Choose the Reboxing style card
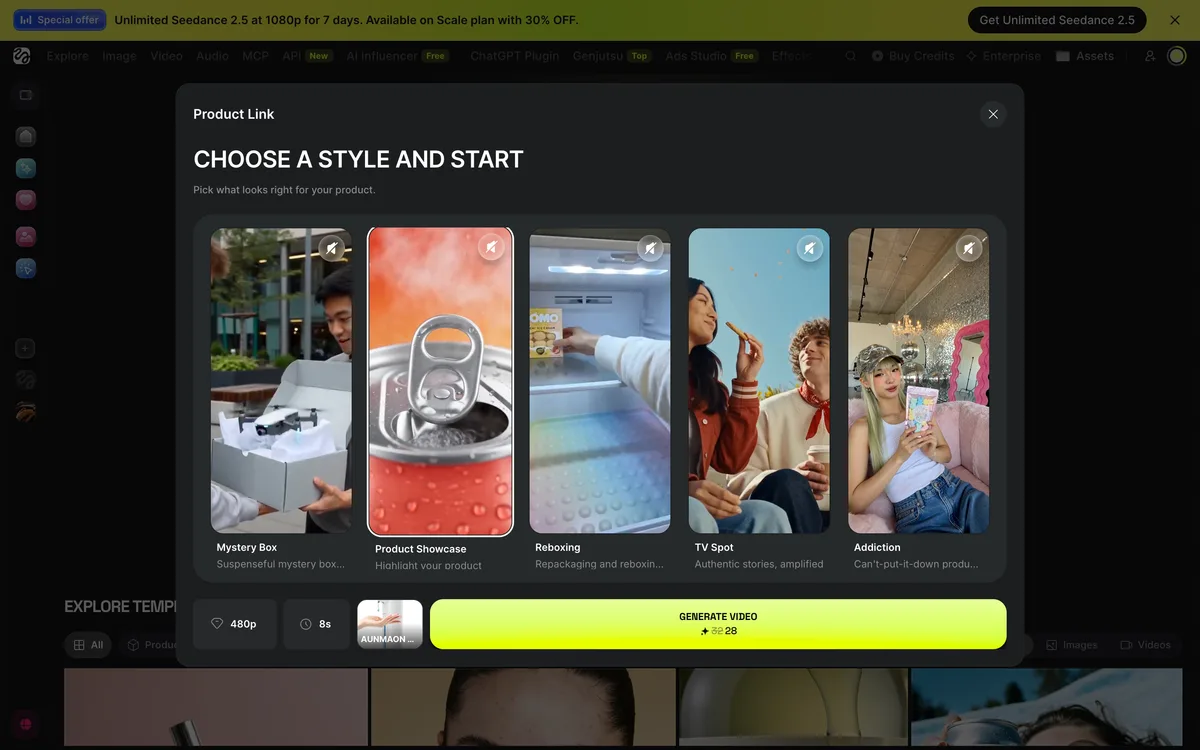This screenshot has height=750, width=1200. (600, 400)
